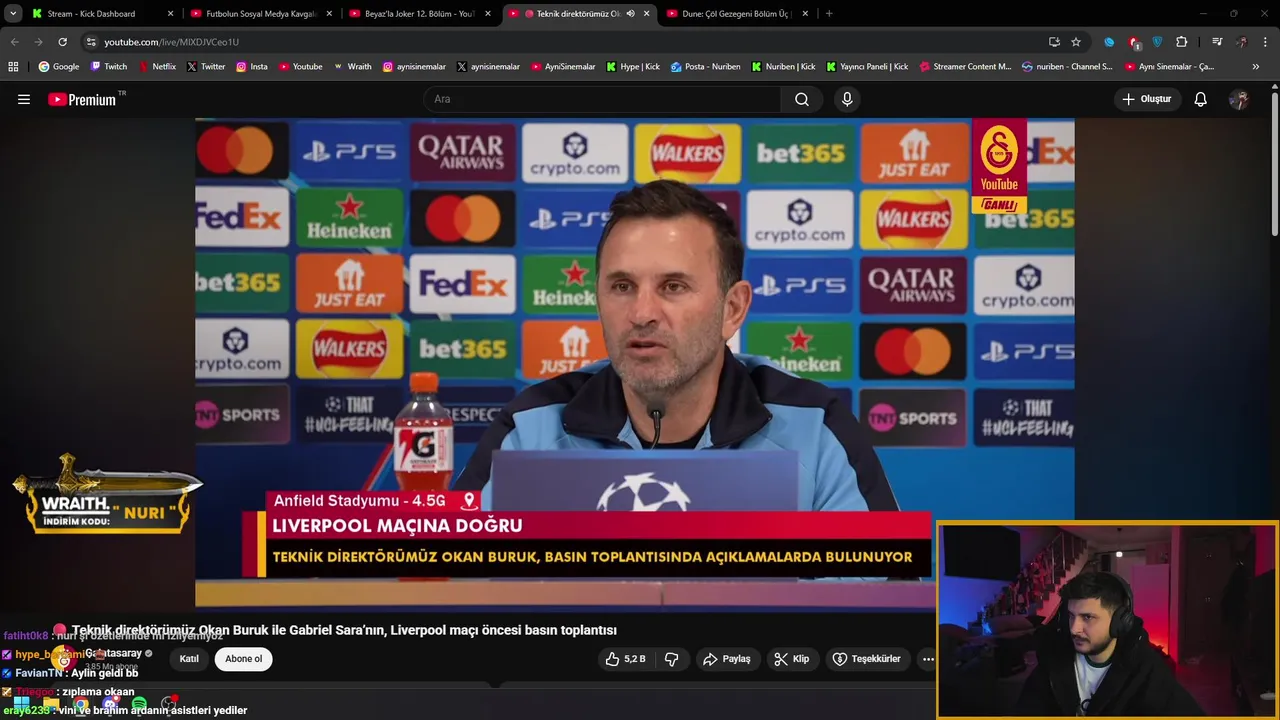Click the search magnifier button
This screenshot has height=720, width=1280.
click(802, 99)
